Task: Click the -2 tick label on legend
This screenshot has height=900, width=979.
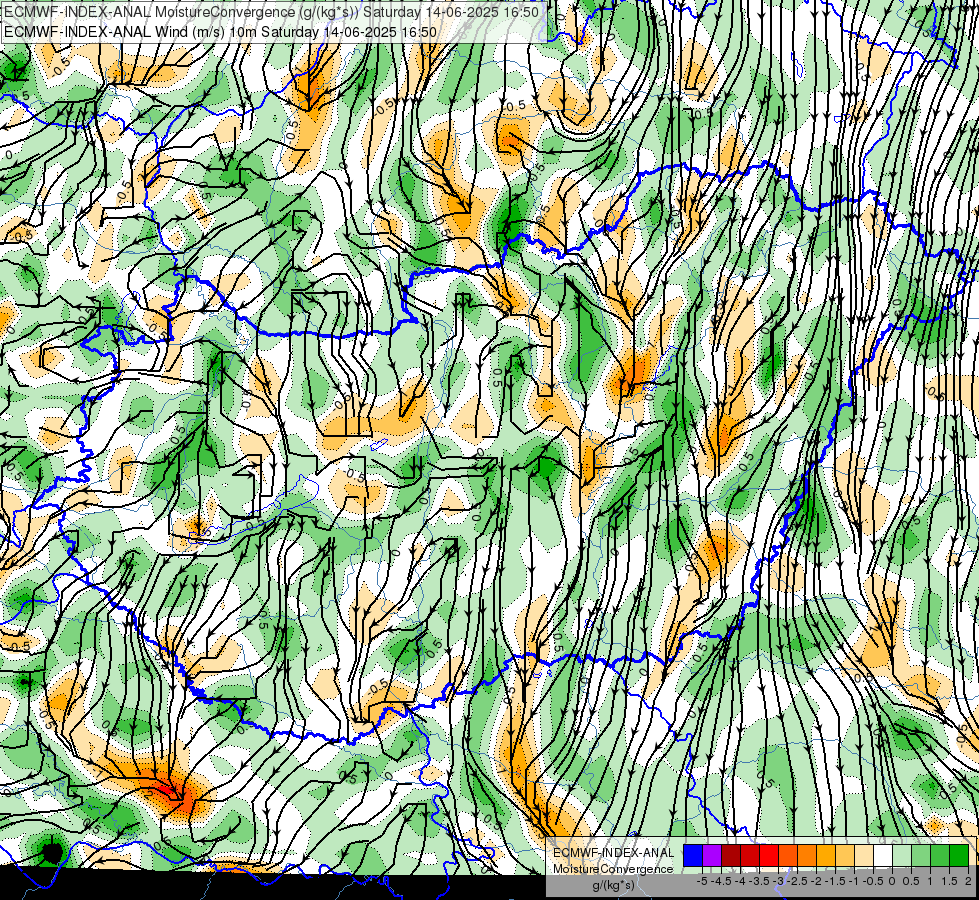Action: (816, 881)
